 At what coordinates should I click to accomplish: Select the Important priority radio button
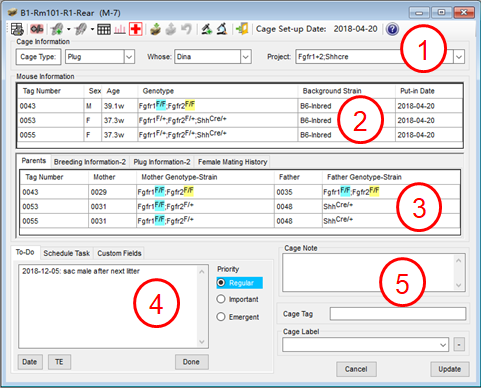coord(221,299)
